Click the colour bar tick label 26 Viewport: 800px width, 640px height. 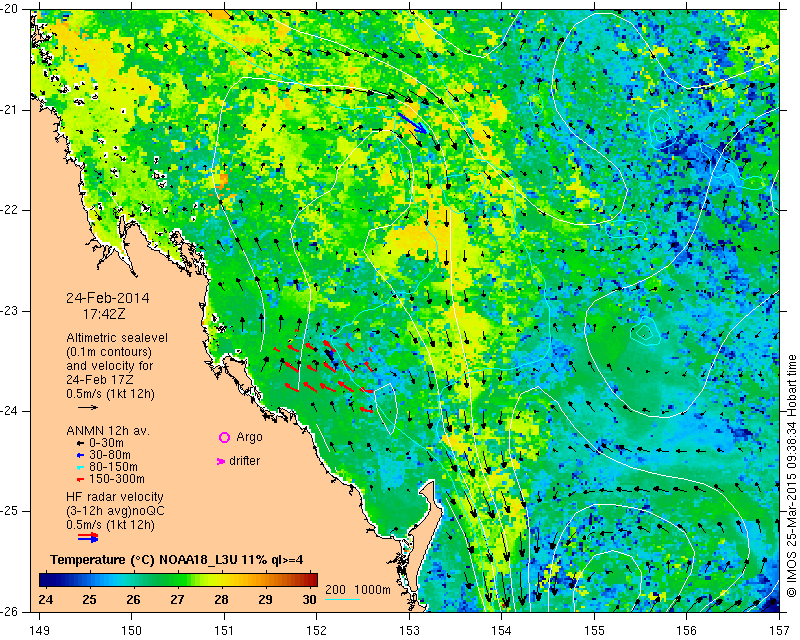(133, 600)
